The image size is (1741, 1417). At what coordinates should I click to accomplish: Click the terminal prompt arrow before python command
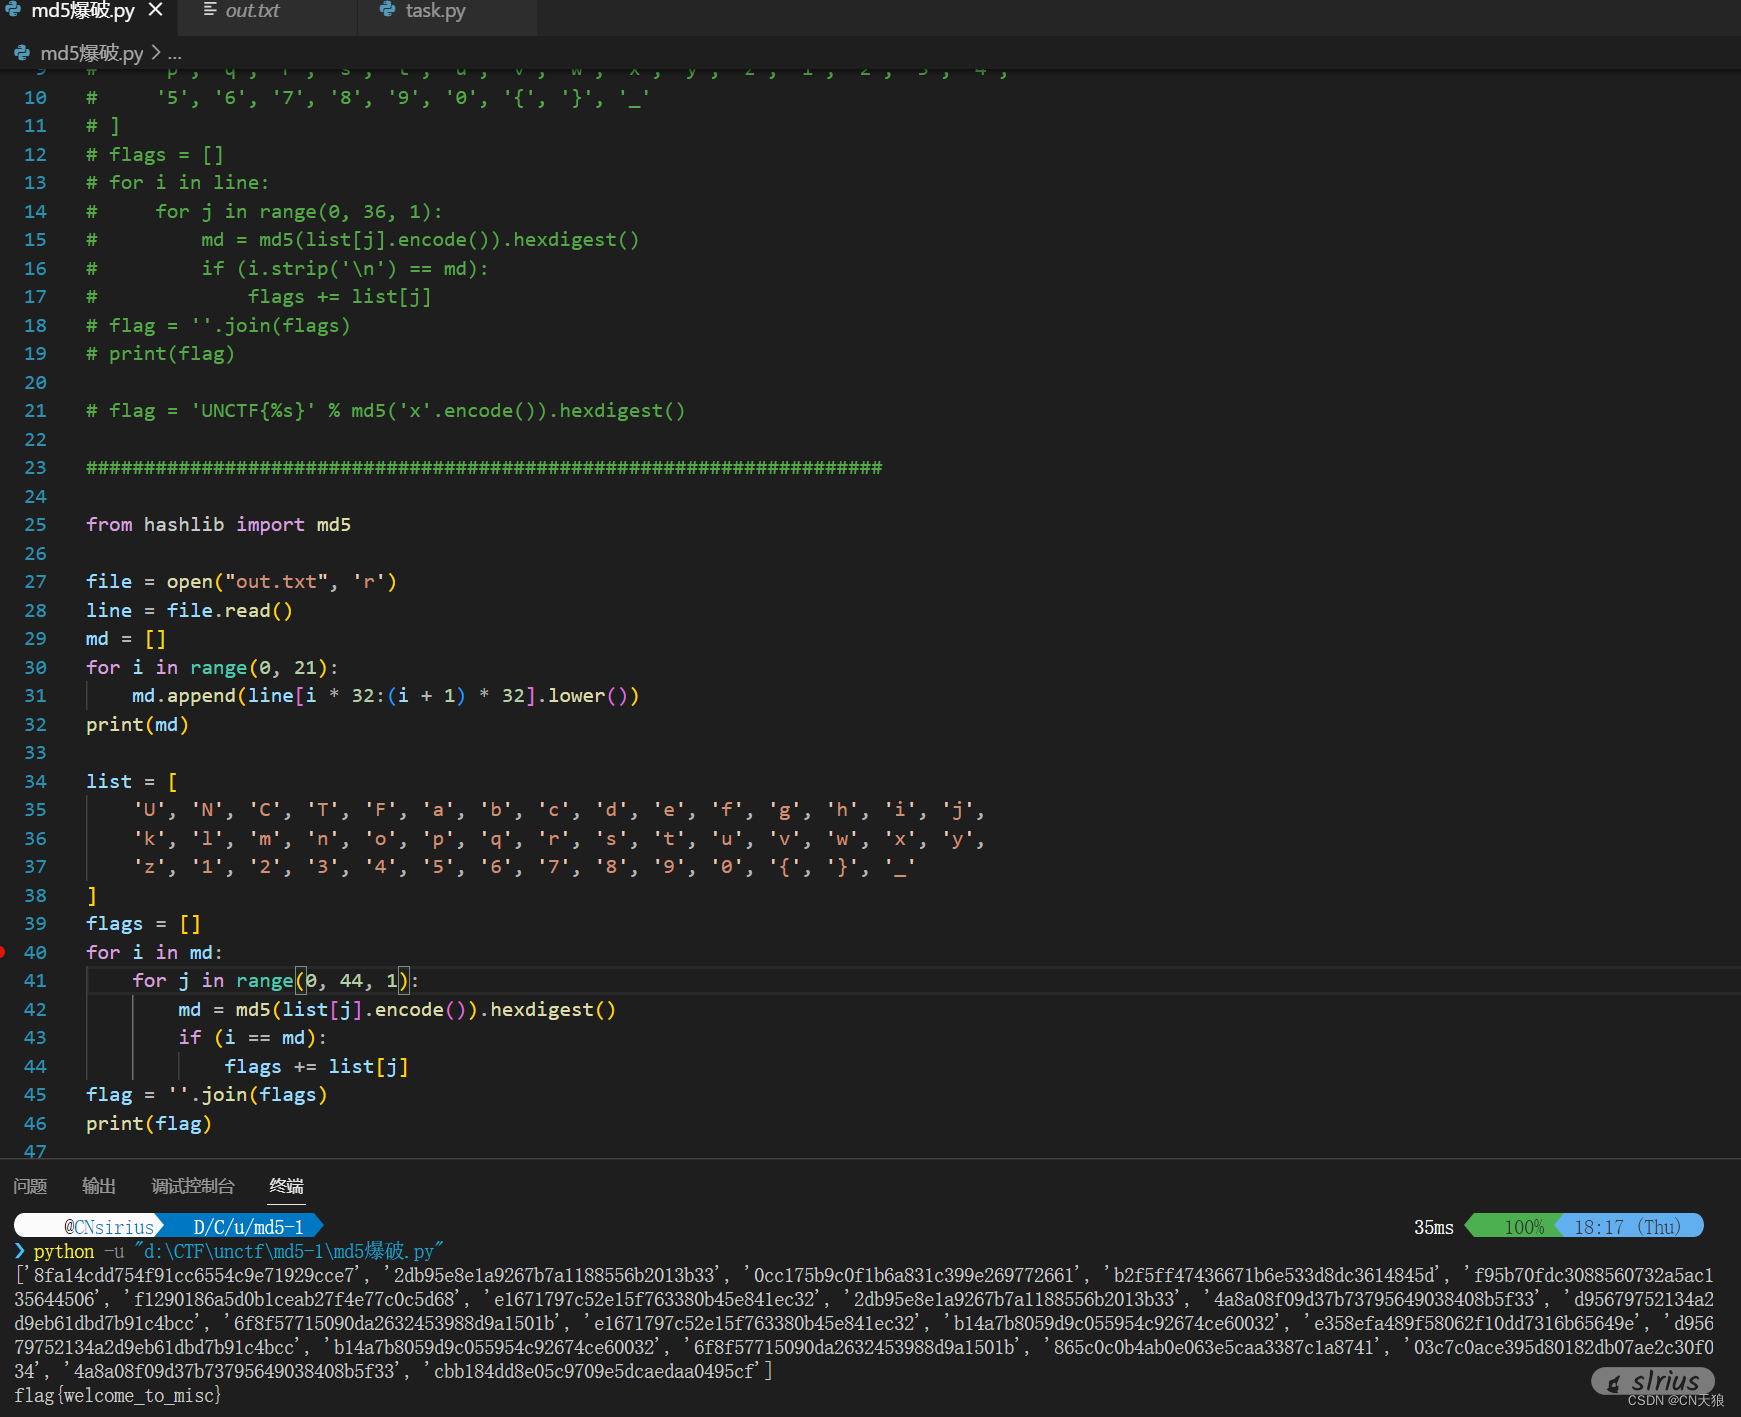20,1251
